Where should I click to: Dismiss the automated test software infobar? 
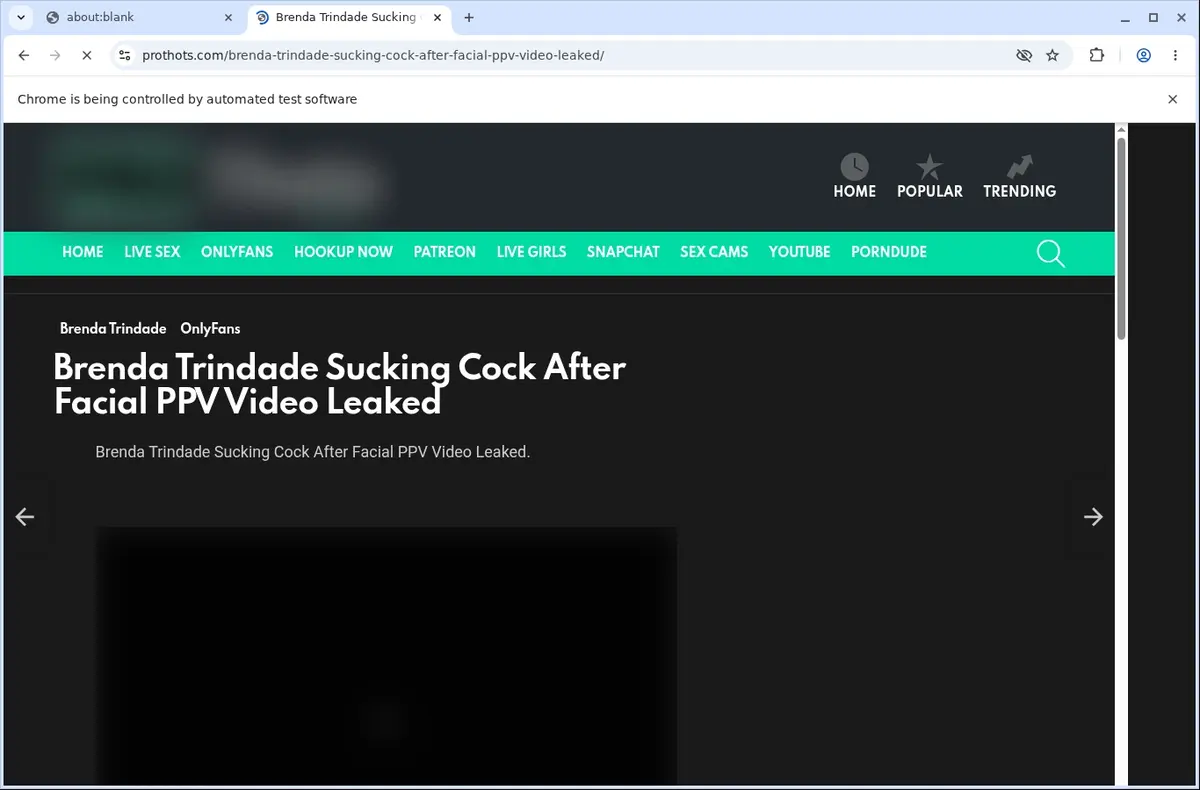pyautogui.click(x=1173, y=99)
